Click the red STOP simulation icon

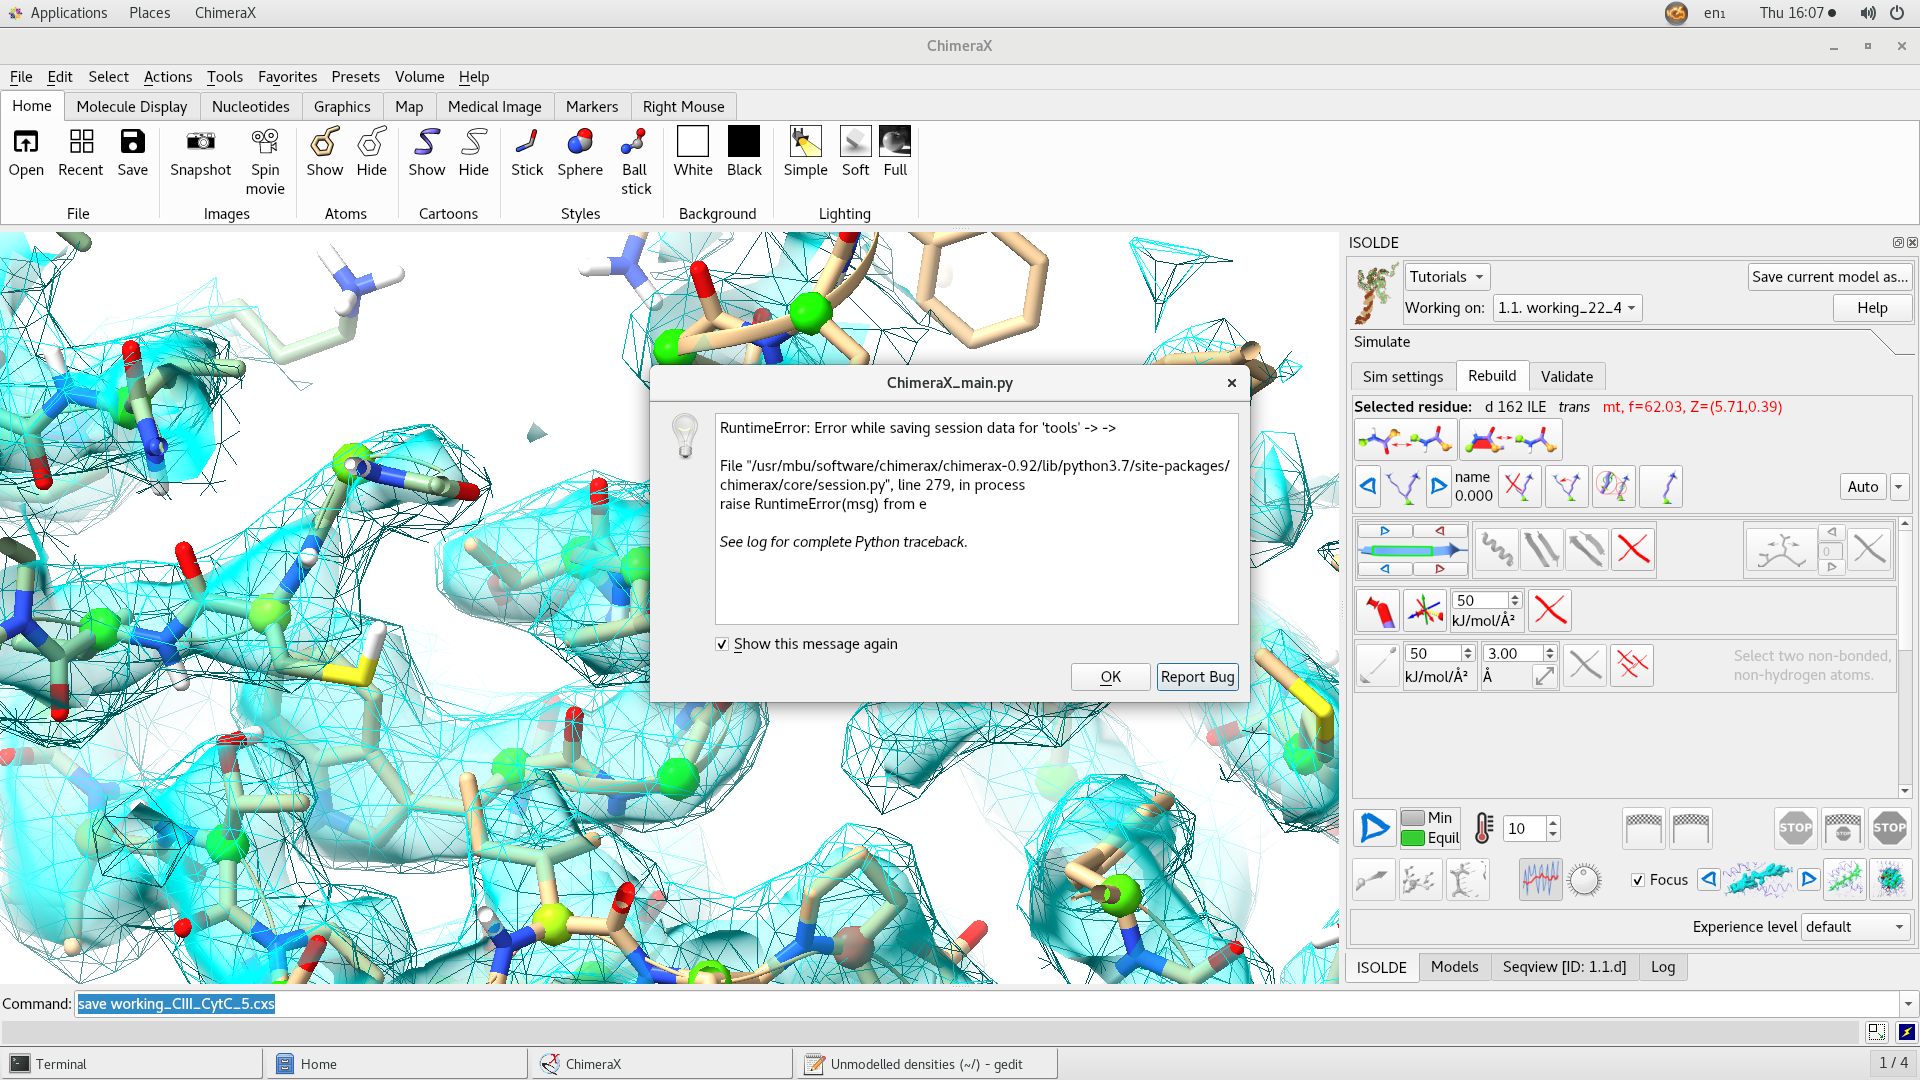click(1889, 828)
